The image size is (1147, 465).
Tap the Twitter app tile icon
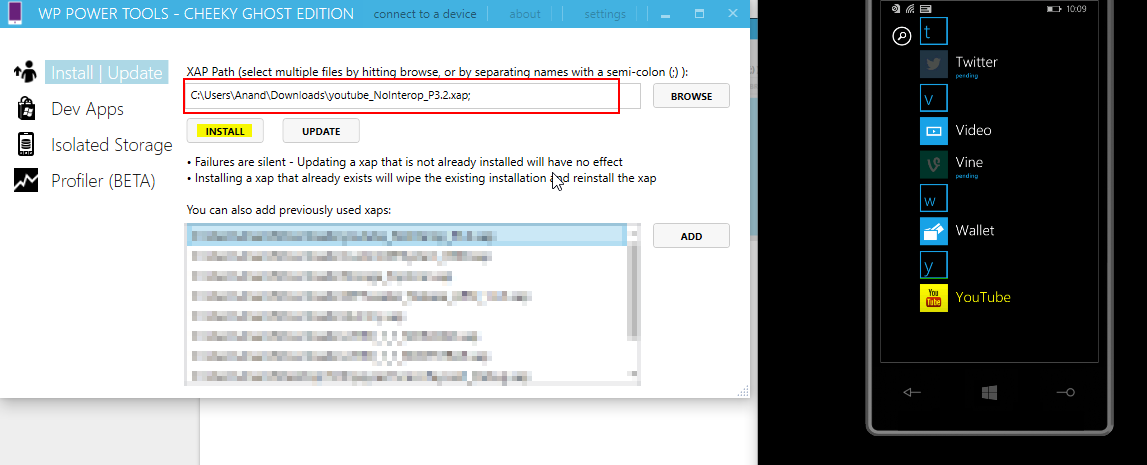coord(934,65)
